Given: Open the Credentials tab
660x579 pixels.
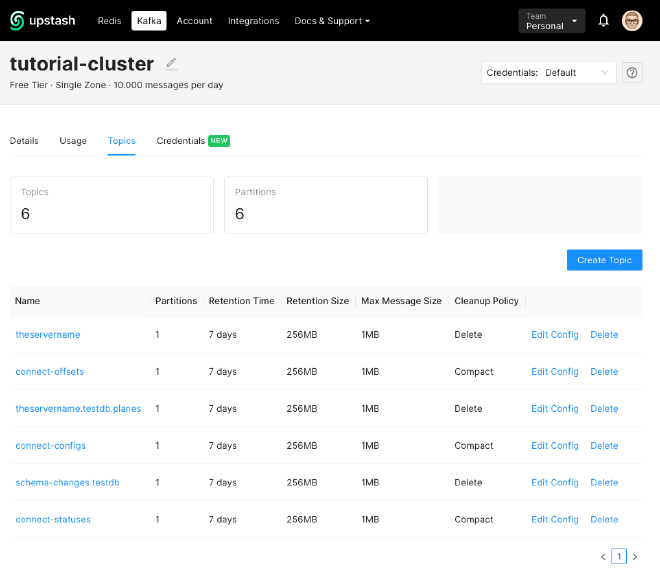Looking at the screenshot, I should [181, 141].
